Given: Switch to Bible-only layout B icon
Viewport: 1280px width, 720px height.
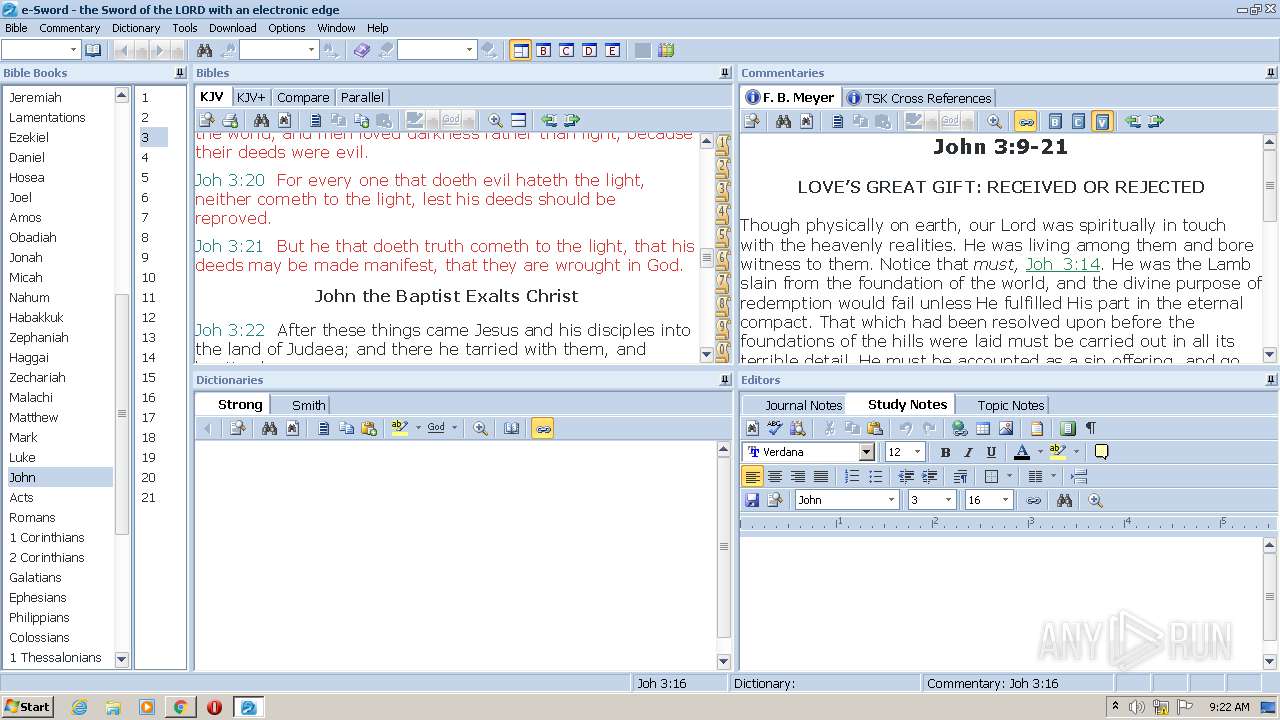Looking at the screenshot, I should [x=544, y=50].
